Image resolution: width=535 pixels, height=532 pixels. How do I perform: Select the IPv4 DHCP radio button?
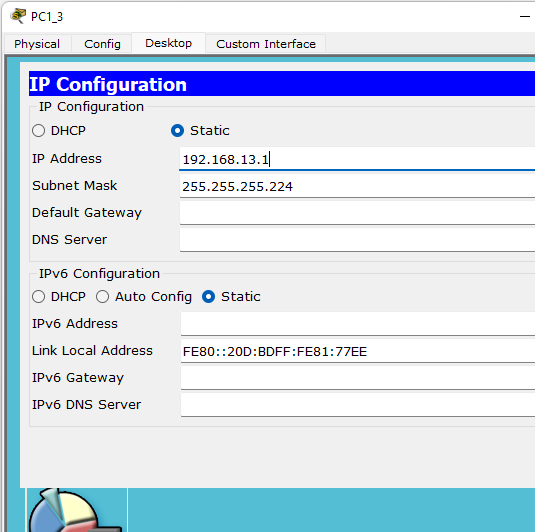[39, 131]
